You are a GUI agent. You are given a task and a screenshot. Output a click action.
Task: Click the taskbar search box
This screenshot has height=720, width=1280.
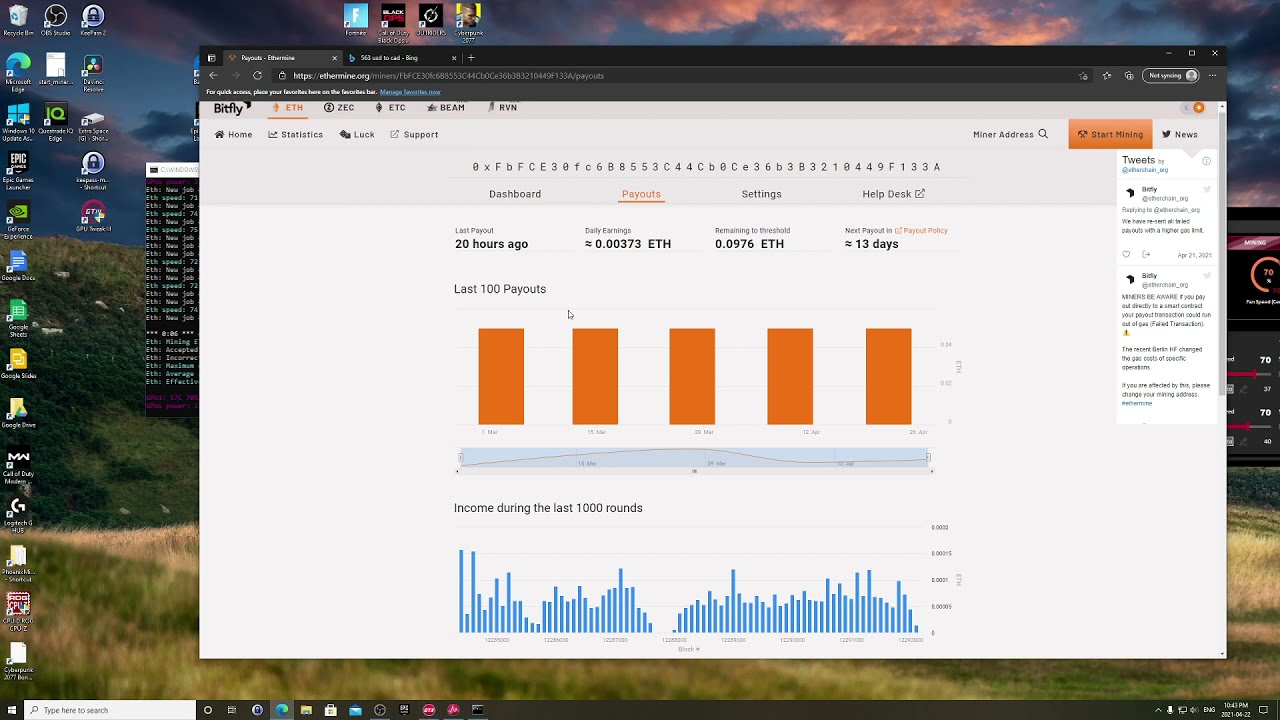pyautogui.click(x=109, y=710)
